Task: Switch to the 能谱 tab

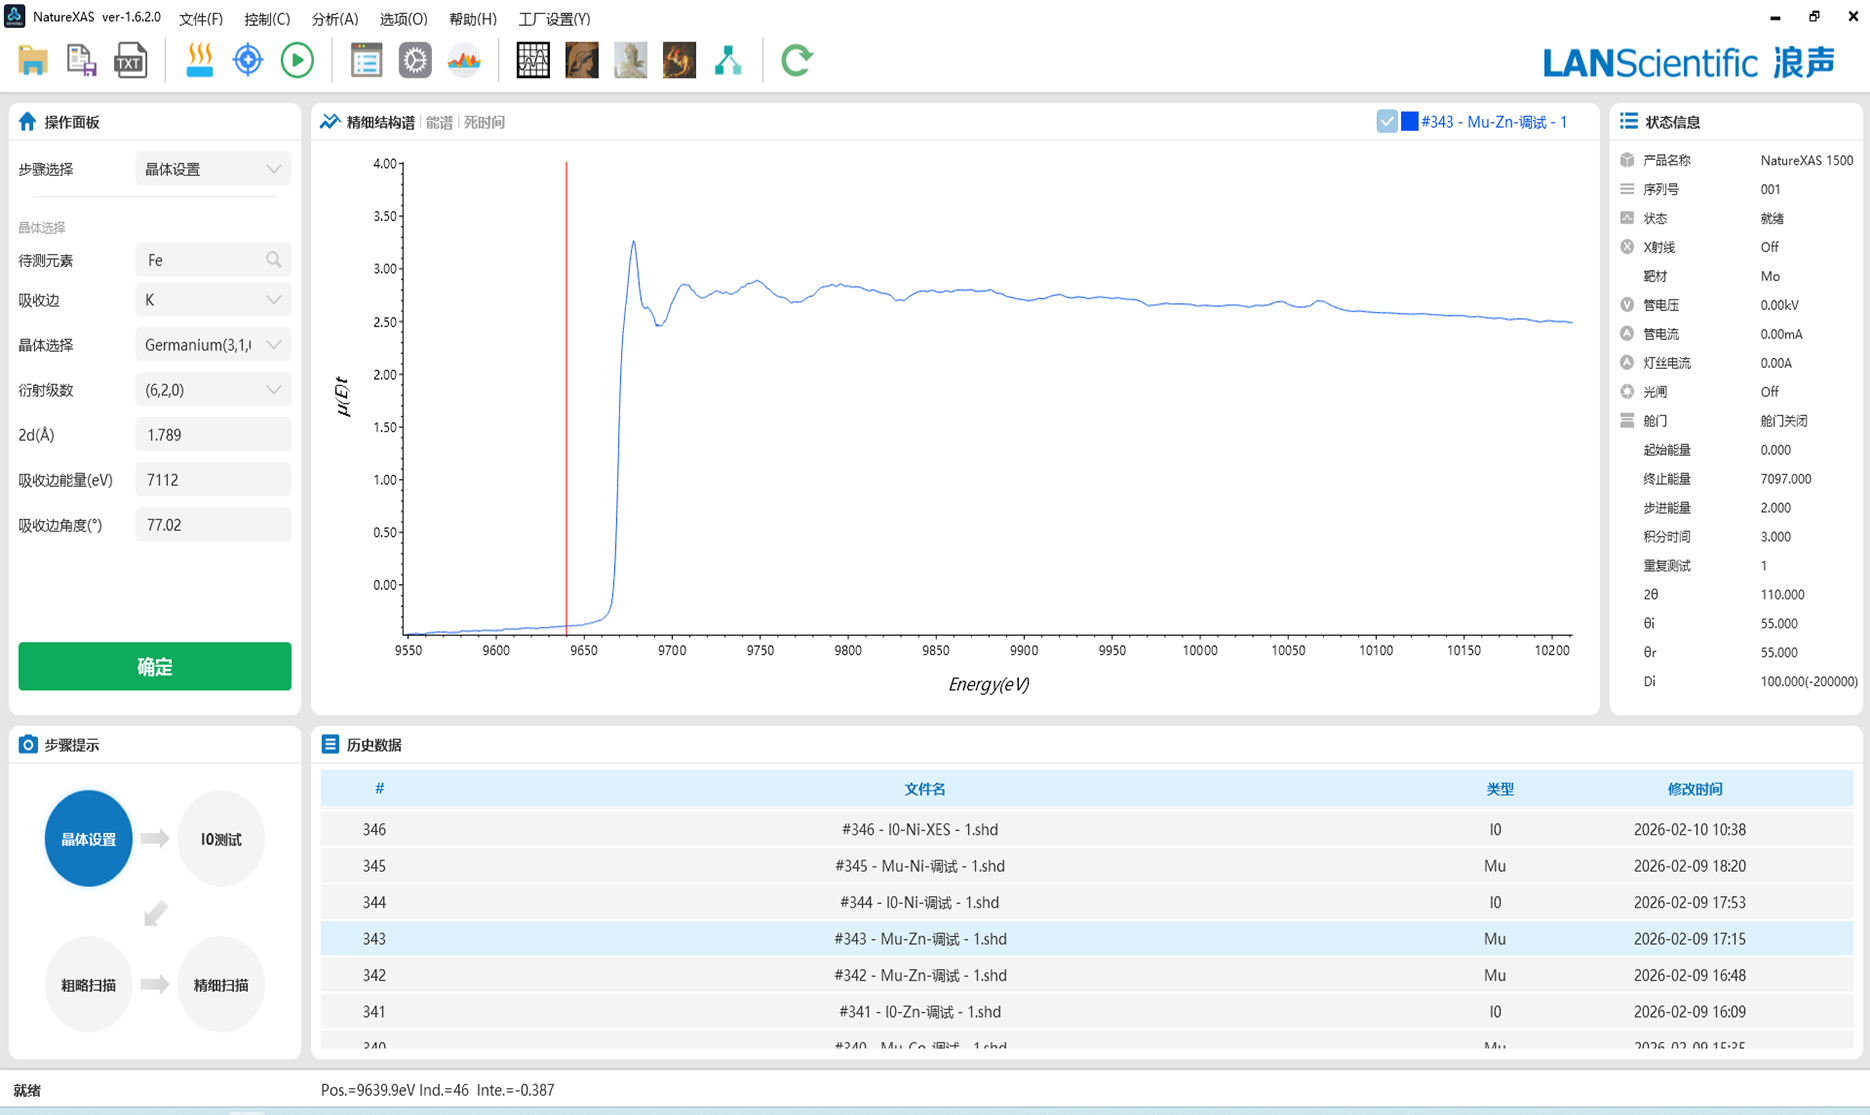Action: pos(439,122)
